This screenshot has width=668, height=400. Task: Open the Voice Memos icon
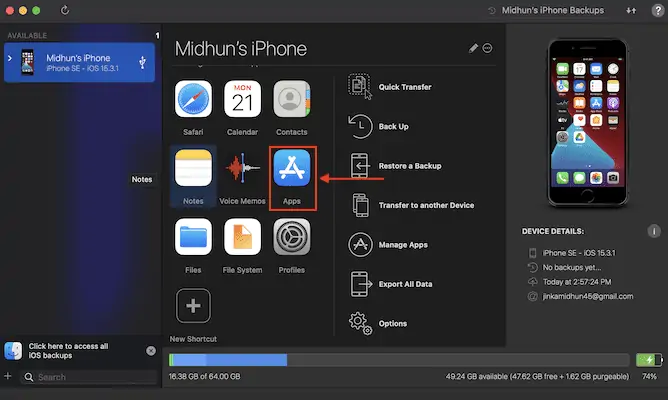[x=243, y=168]
